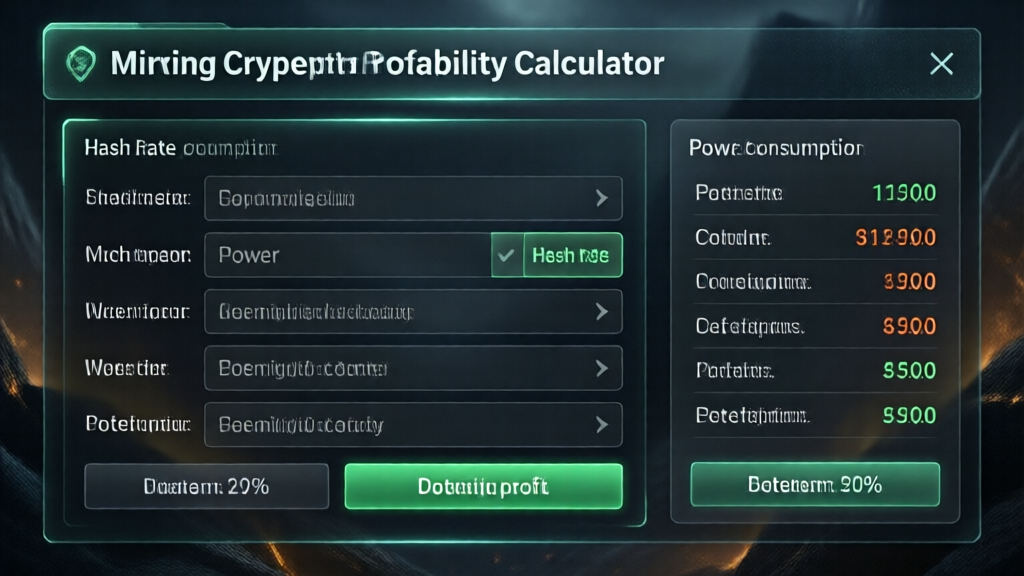Click the chevron arrow in fourth row
This screenshot has height=576, width=1024.
pyautogui.click(x=601, y=368)
